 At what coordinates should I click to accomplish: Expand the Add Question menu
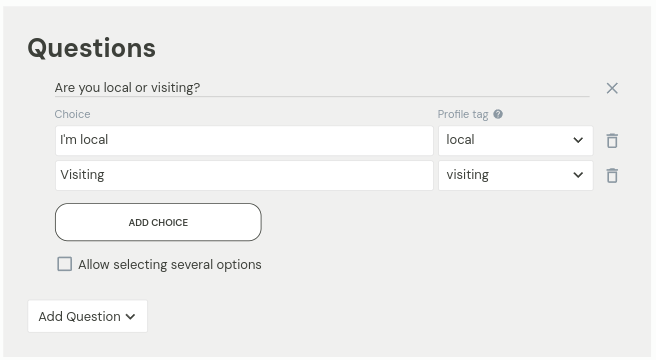(87, 316)
